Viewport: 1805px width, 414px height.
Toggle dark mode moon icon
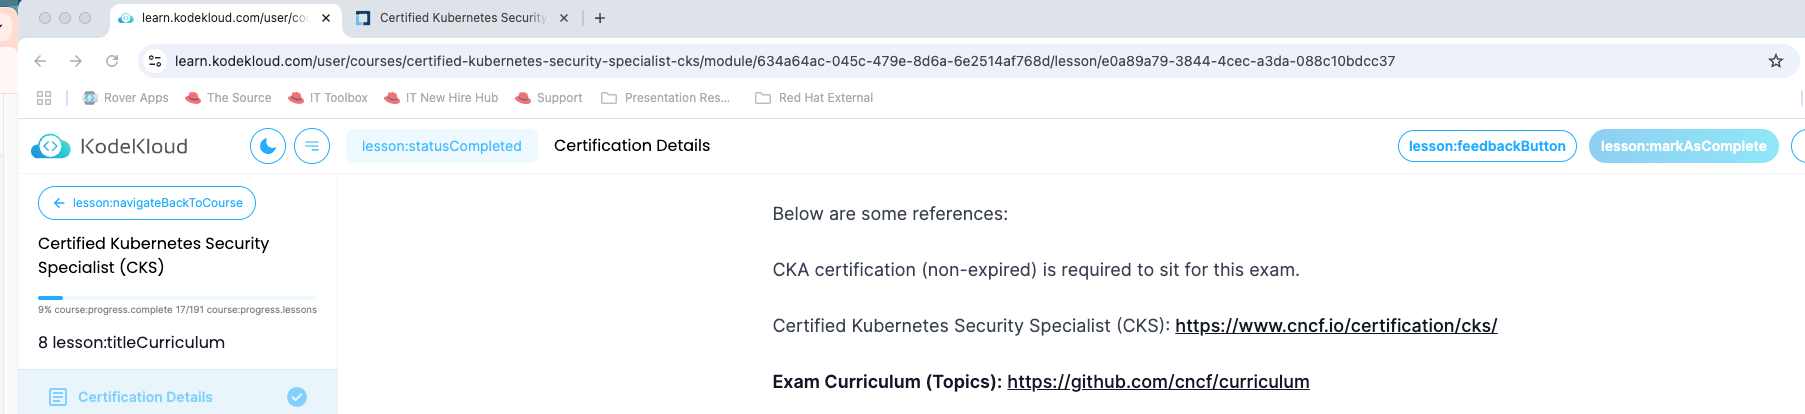point(268,146)
